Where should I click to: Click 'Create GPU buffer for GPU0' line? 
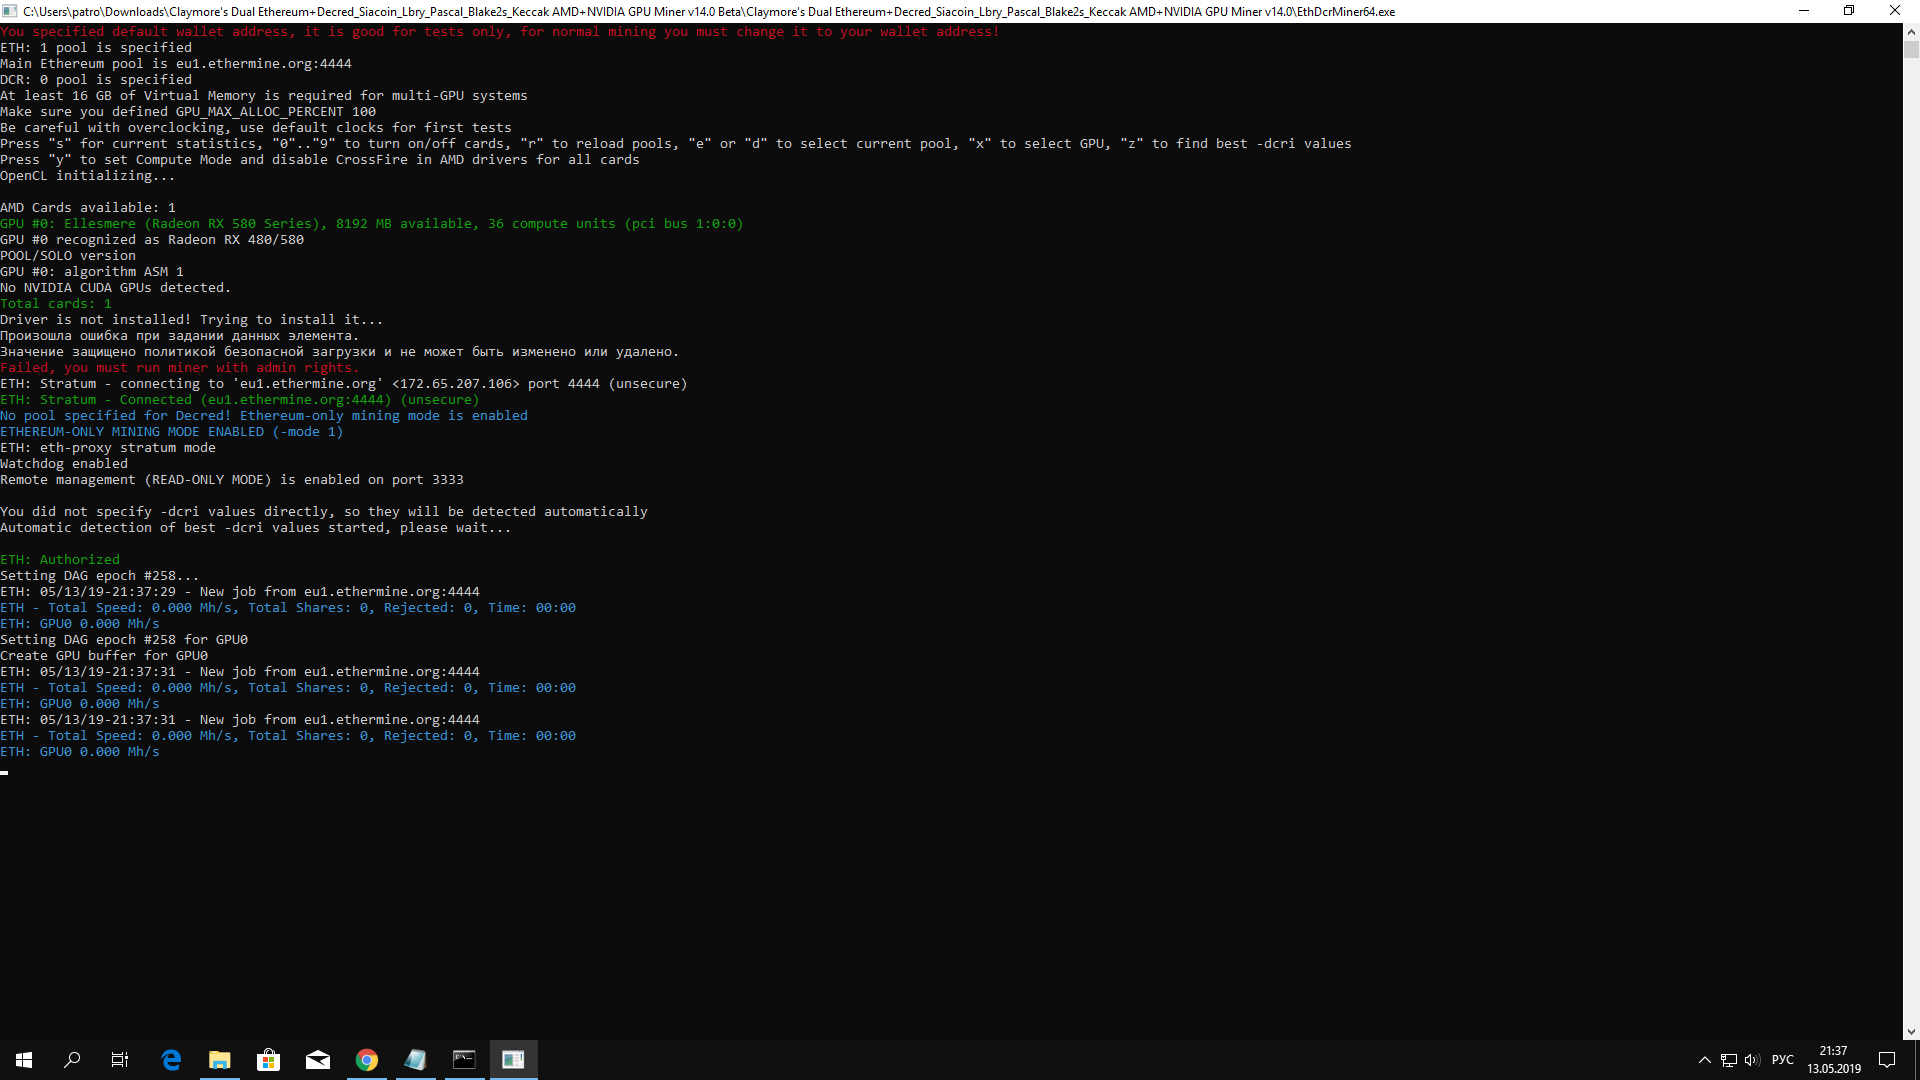click(x=104, y=656)
